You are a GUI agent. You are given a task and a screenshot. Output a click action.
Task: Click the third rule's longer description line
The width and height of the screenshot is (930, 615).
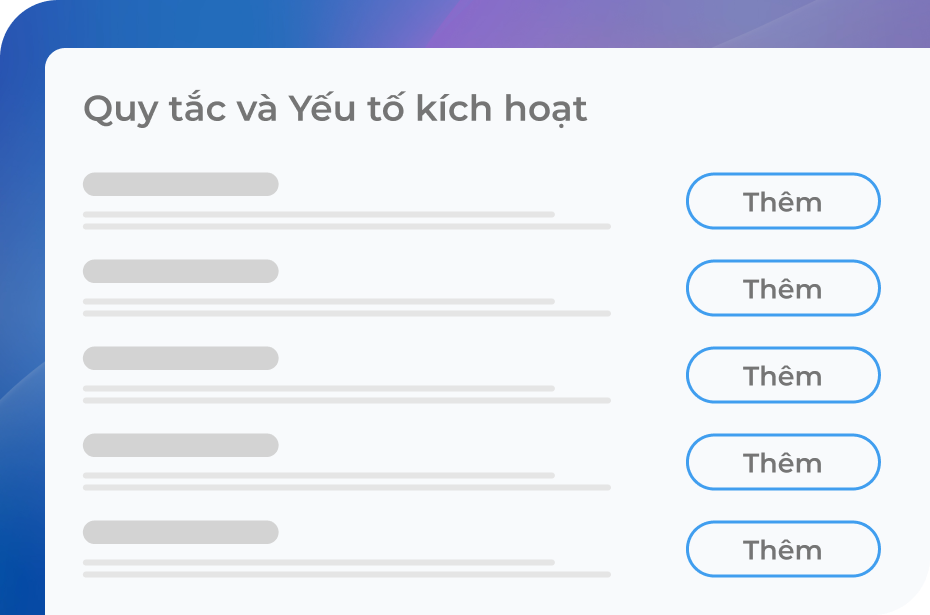coord(346,400)
